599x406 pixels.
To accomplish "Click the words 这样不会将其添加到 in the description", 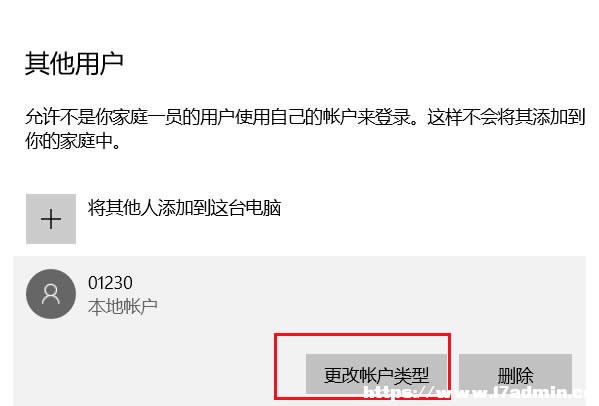I will point(506,117).
